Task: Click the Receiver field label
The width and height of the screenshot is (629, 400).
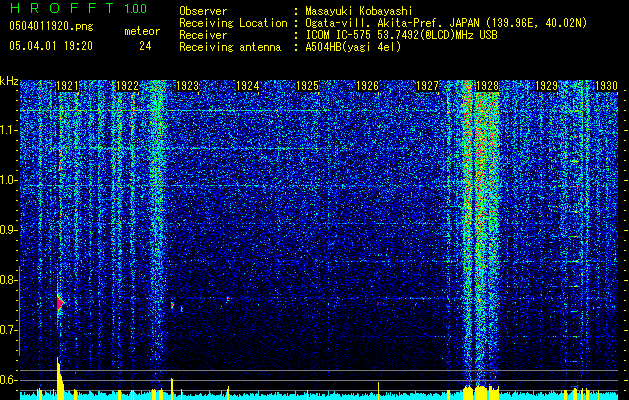Action: pos(203,35)
